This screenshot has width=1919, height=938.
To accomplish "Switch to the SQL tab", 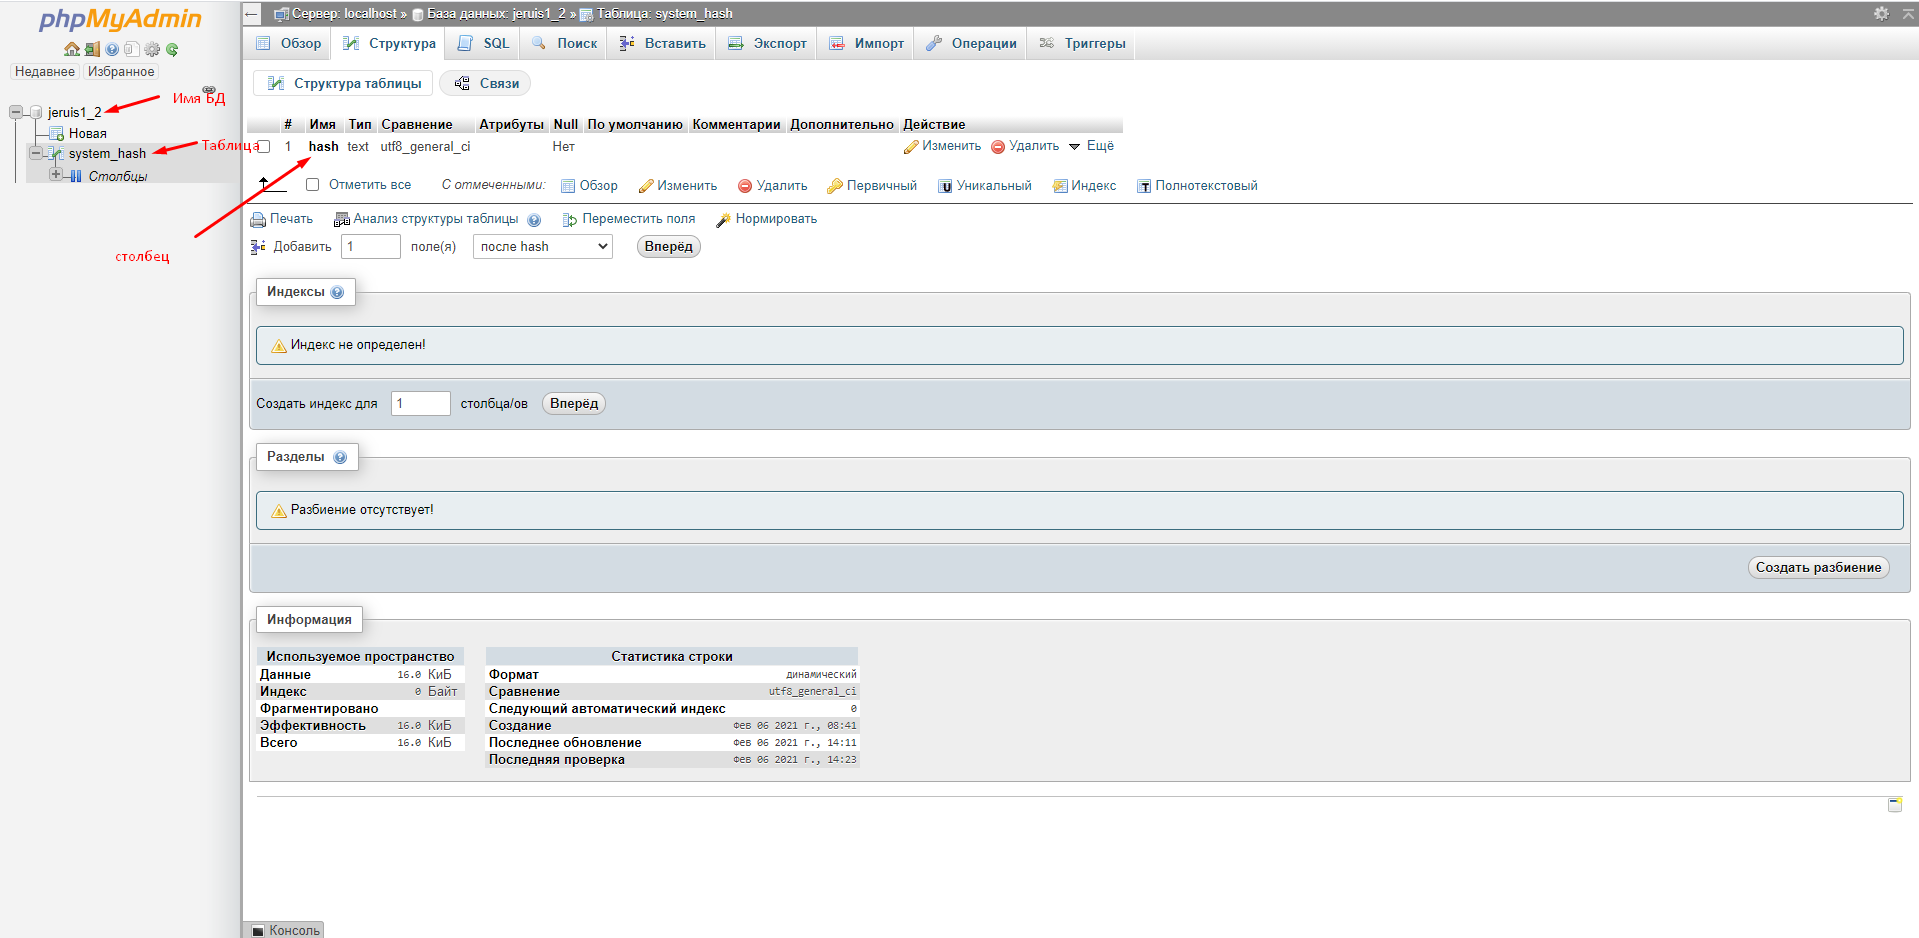I will coord(484,43).
